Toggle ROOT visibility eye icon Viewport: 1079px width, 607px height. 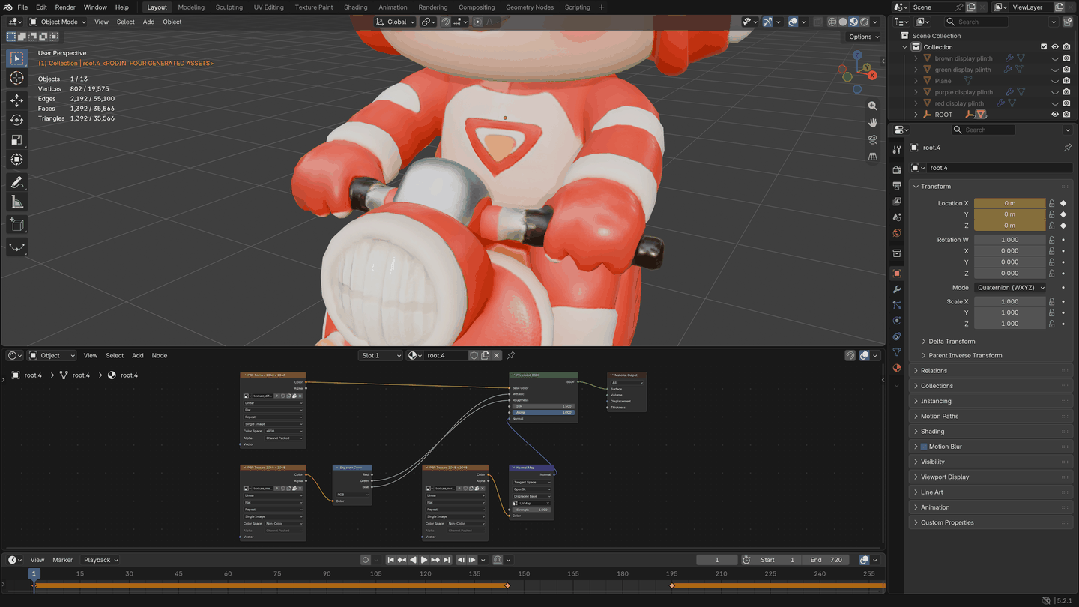point(1055,114)
